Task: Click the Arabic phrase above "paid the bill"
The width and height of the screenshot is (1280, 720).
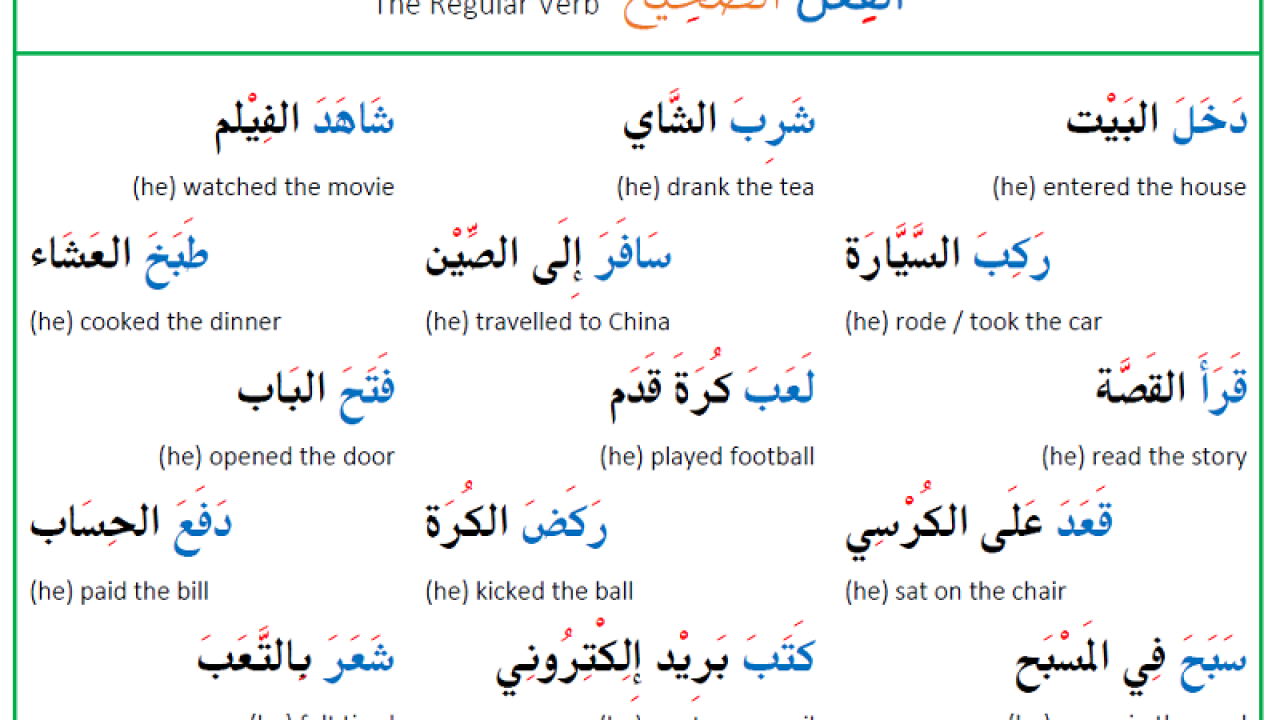Action: click(x=131, y=524)
